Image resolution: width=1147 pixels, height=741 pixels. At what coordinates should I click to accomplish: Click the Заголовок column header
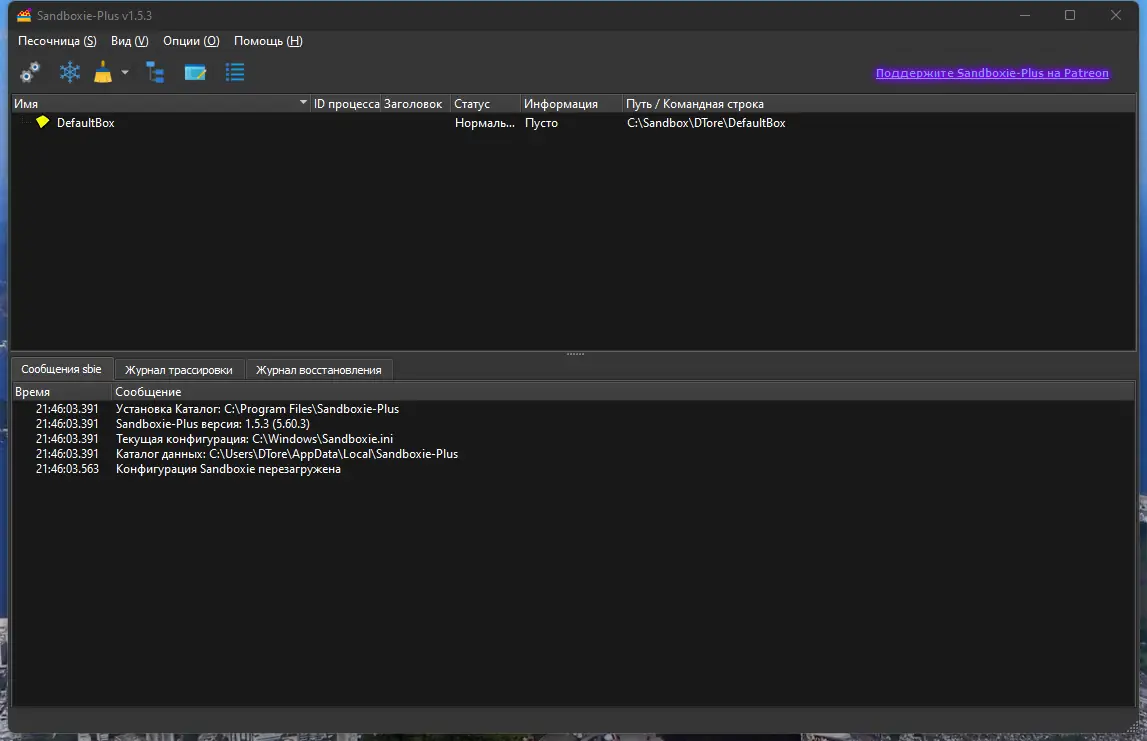[x=415, y=104]
